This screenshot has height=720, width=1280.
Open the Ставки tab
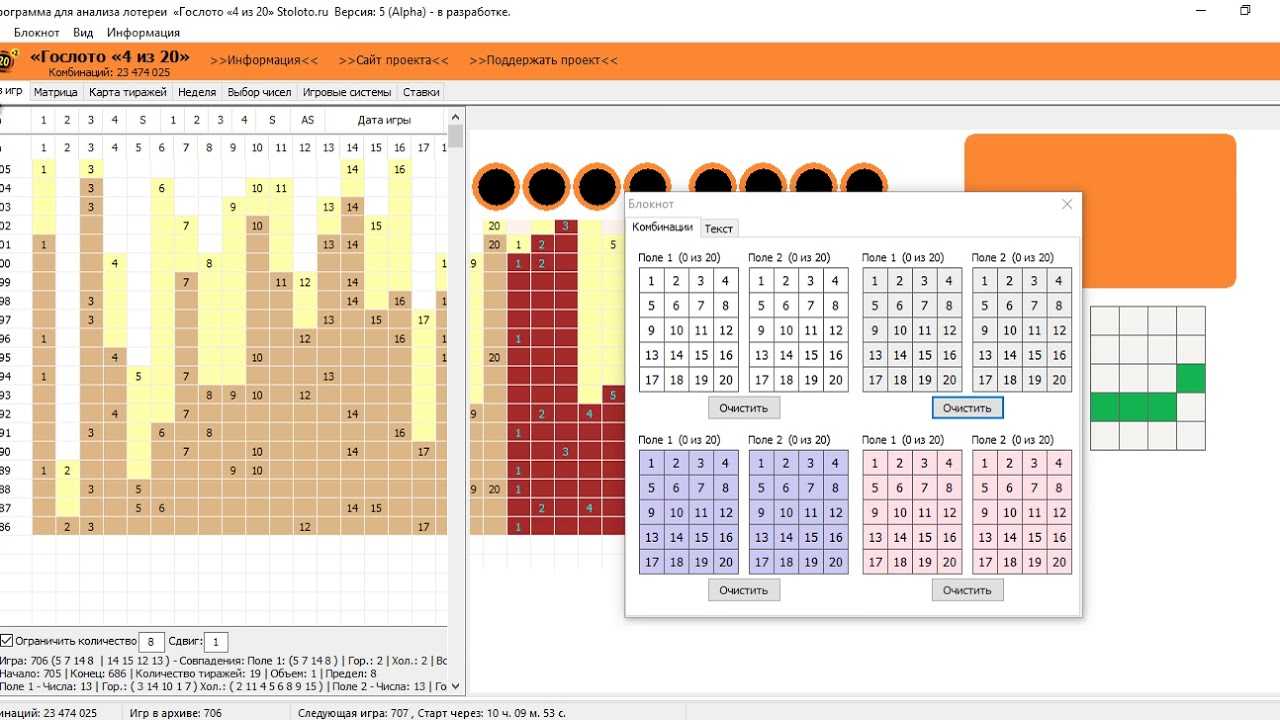point(421,92)
